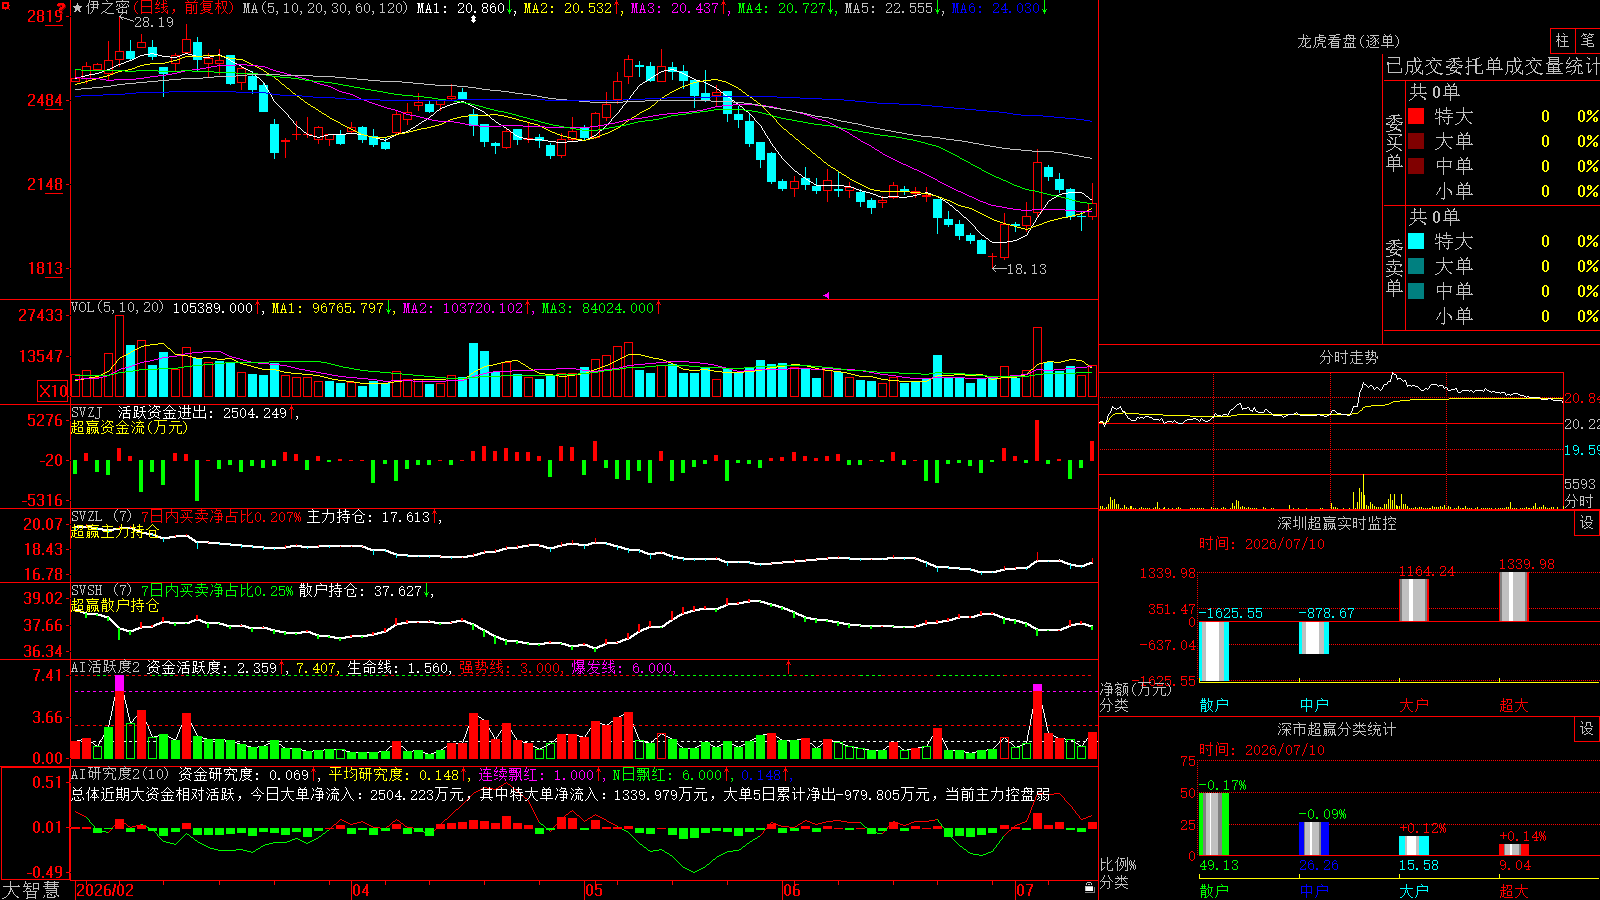Click the X10 volume multiplier box

coord(53,391)
